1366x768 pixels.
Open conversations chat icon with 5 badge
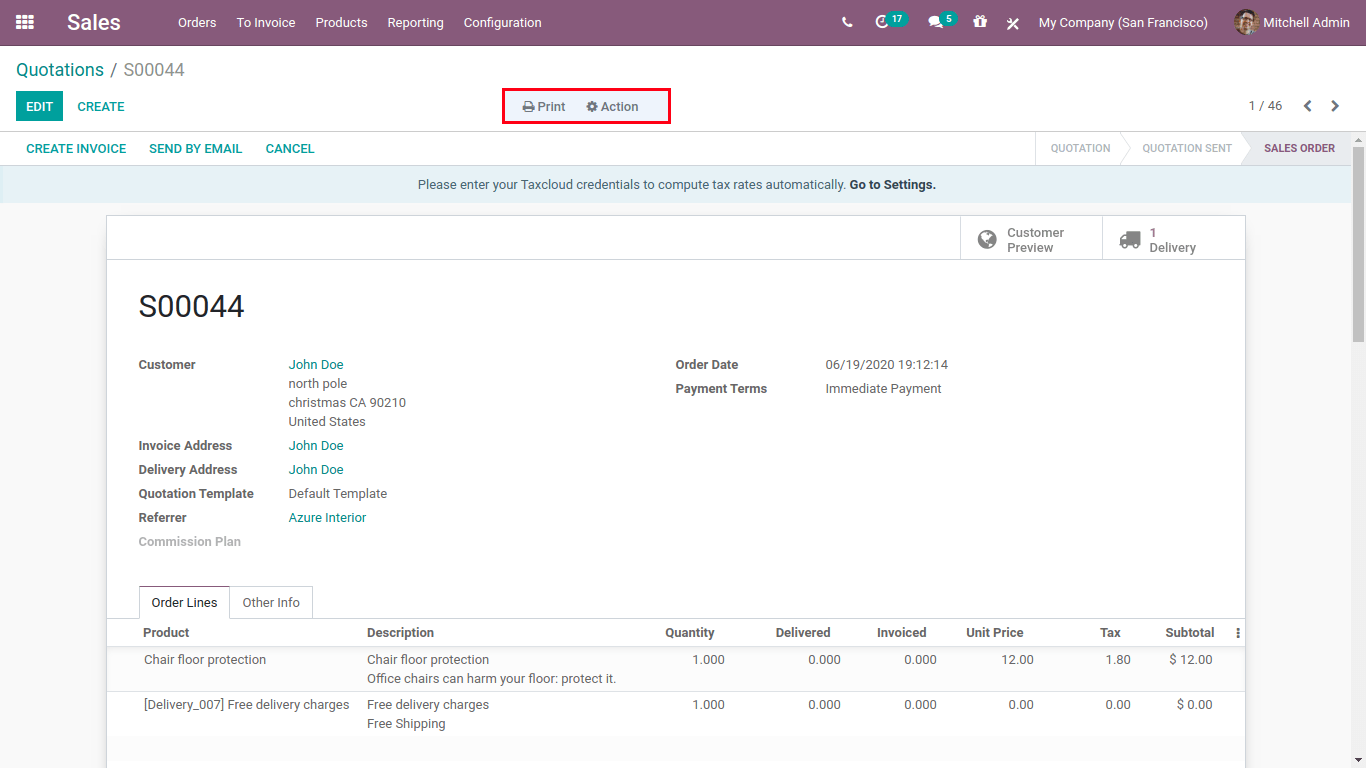tap(936, 22)
